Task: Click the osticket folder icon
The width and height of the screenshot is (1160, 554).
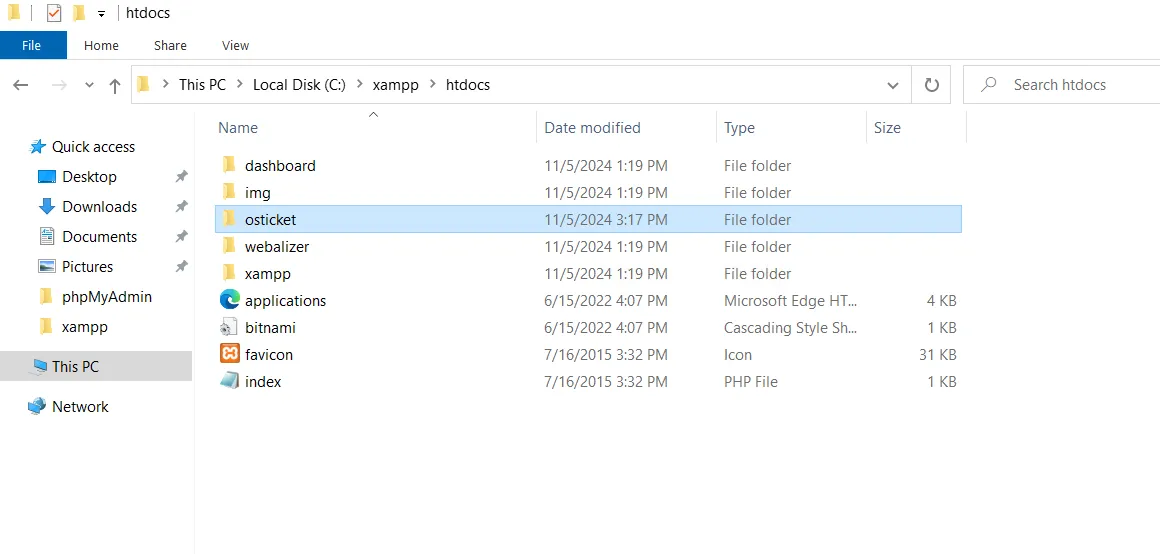Action: 229,219
